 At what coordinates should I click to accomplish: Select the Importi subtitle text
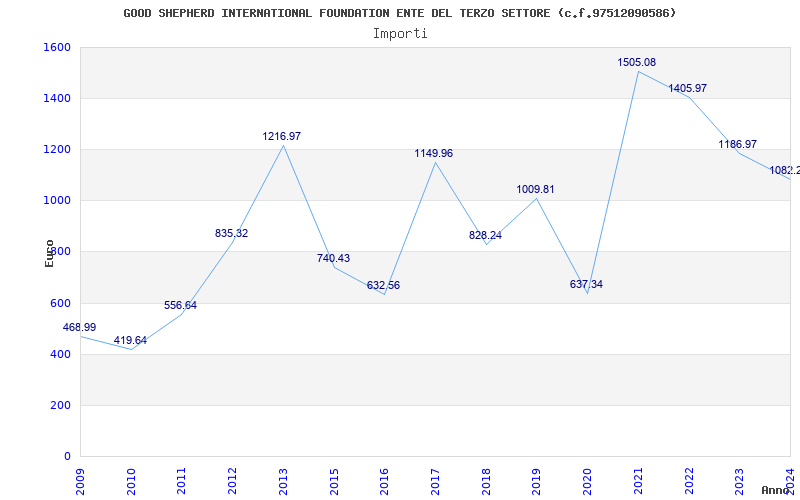(x=400, y=34)
